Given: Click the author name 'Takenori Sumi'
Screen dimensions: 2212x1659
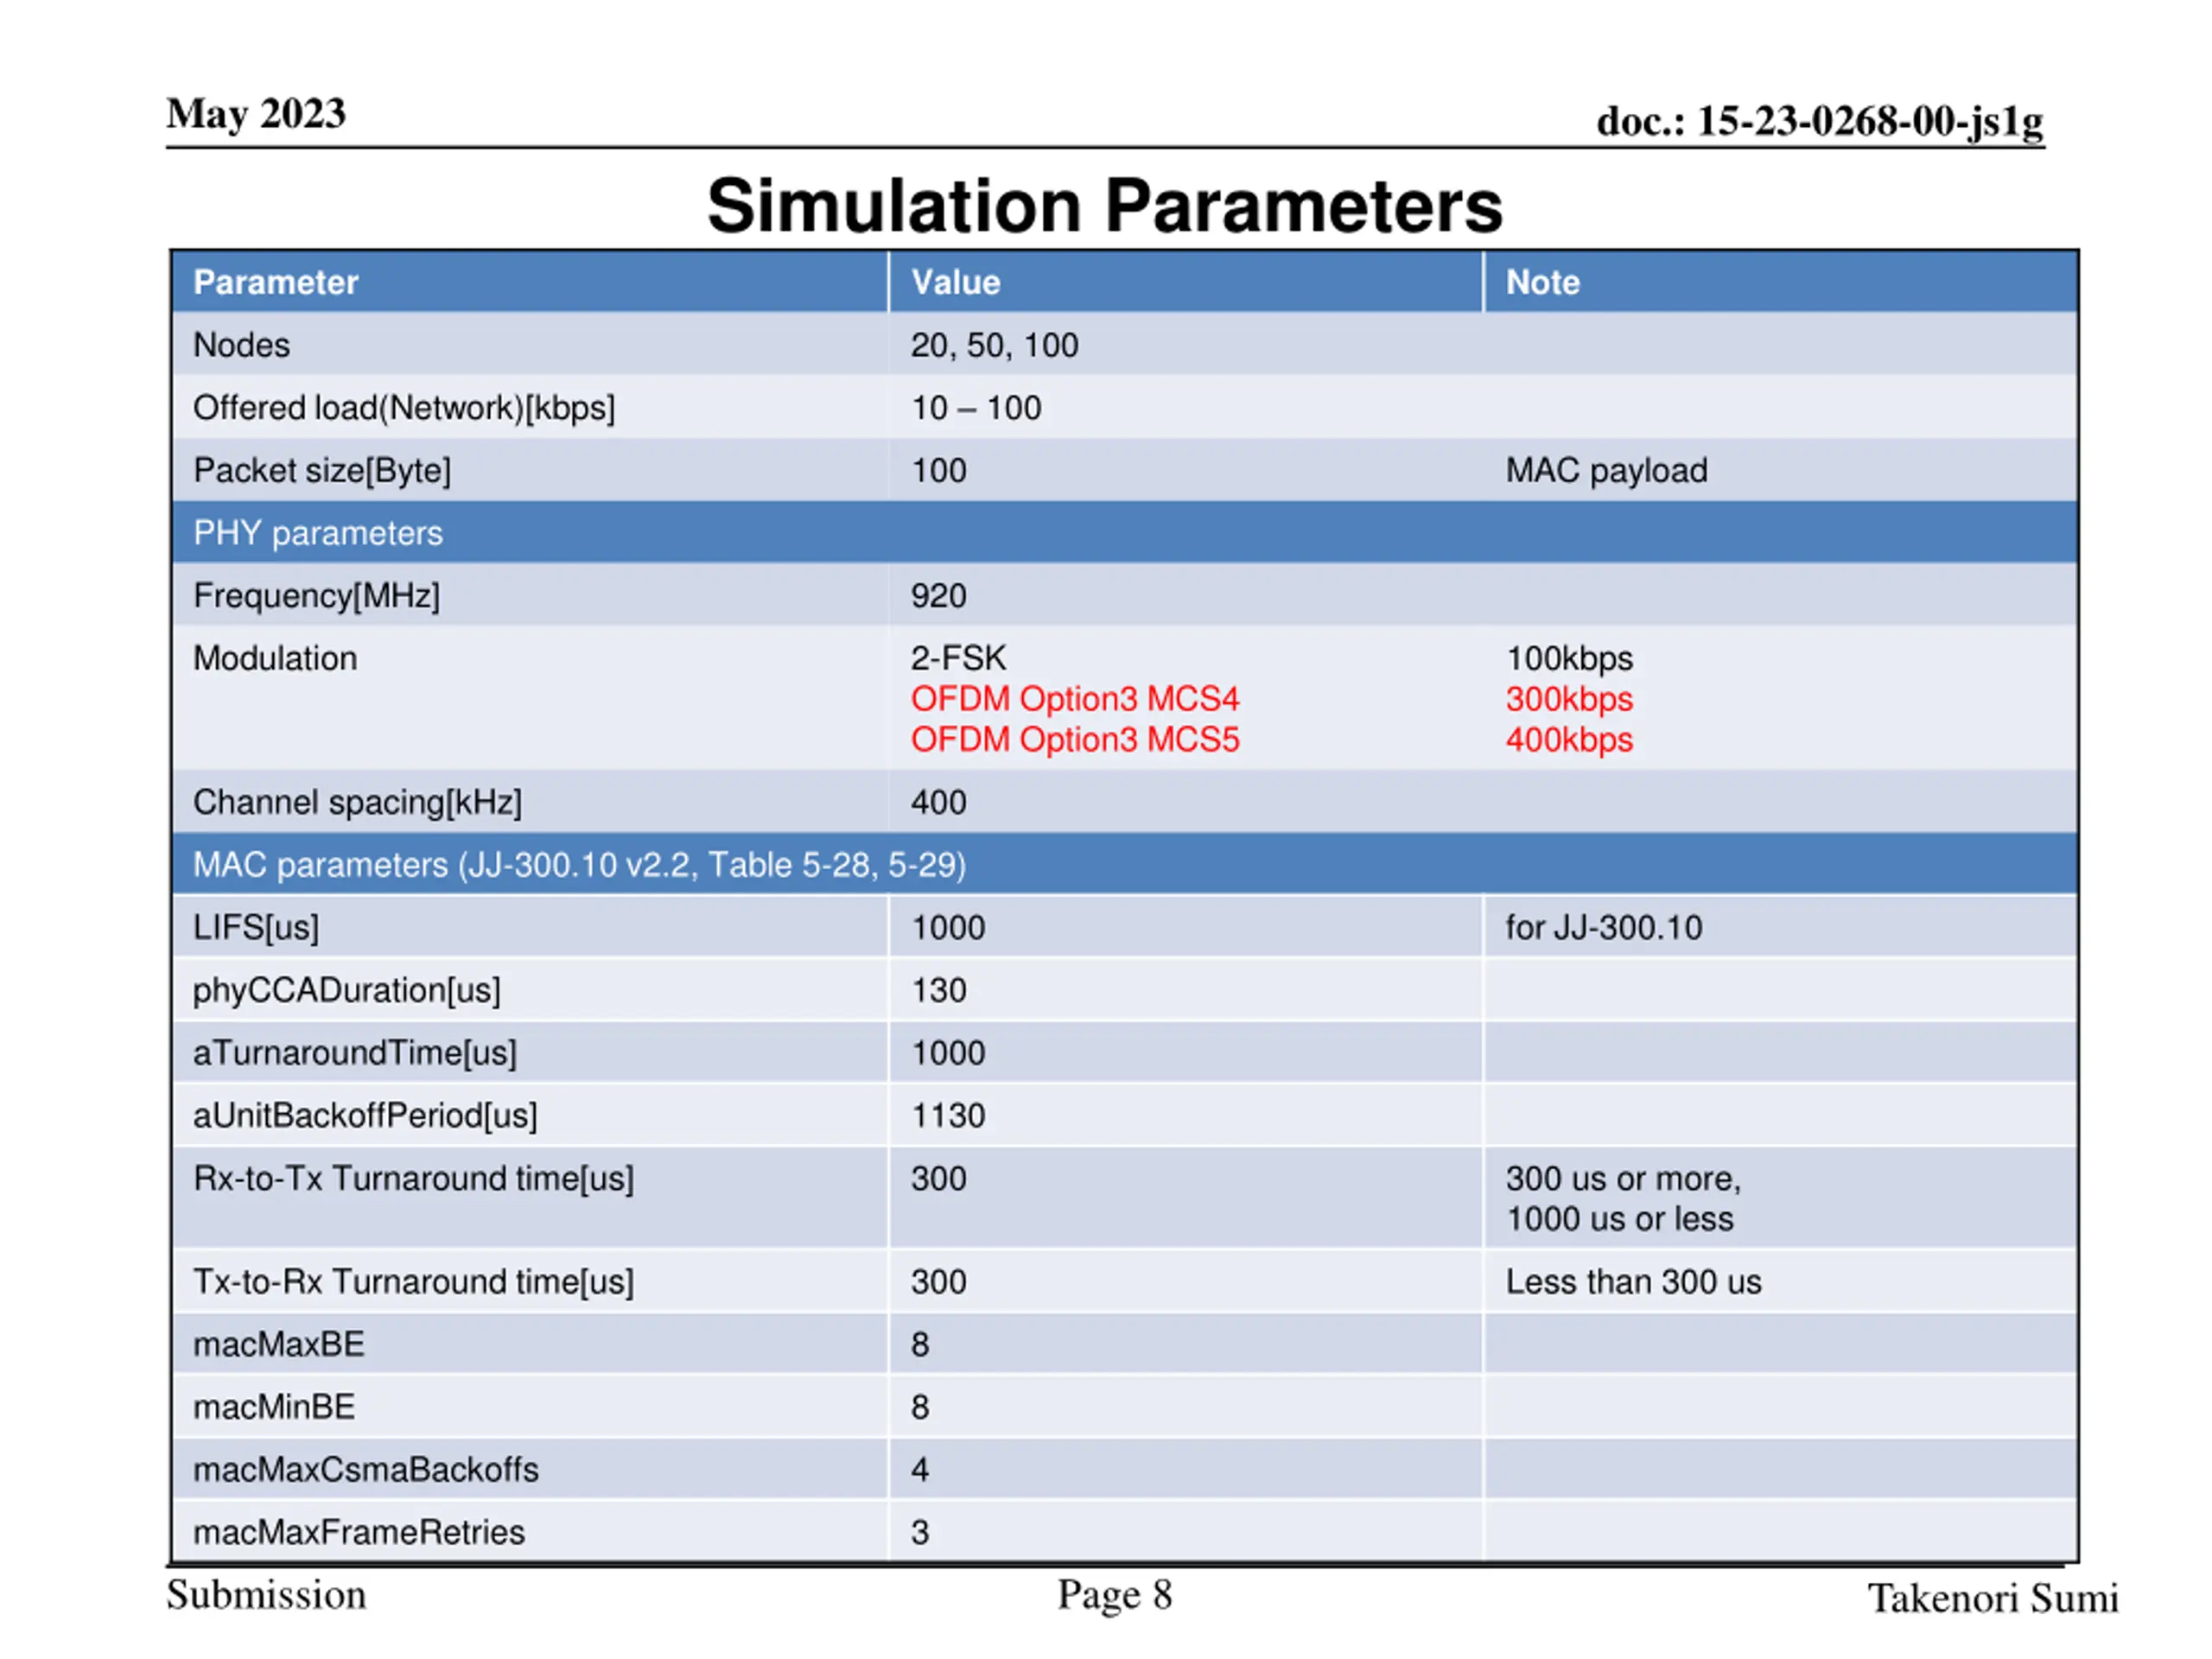Looking at the screenshot, I should click(x=1993, y=1598).
